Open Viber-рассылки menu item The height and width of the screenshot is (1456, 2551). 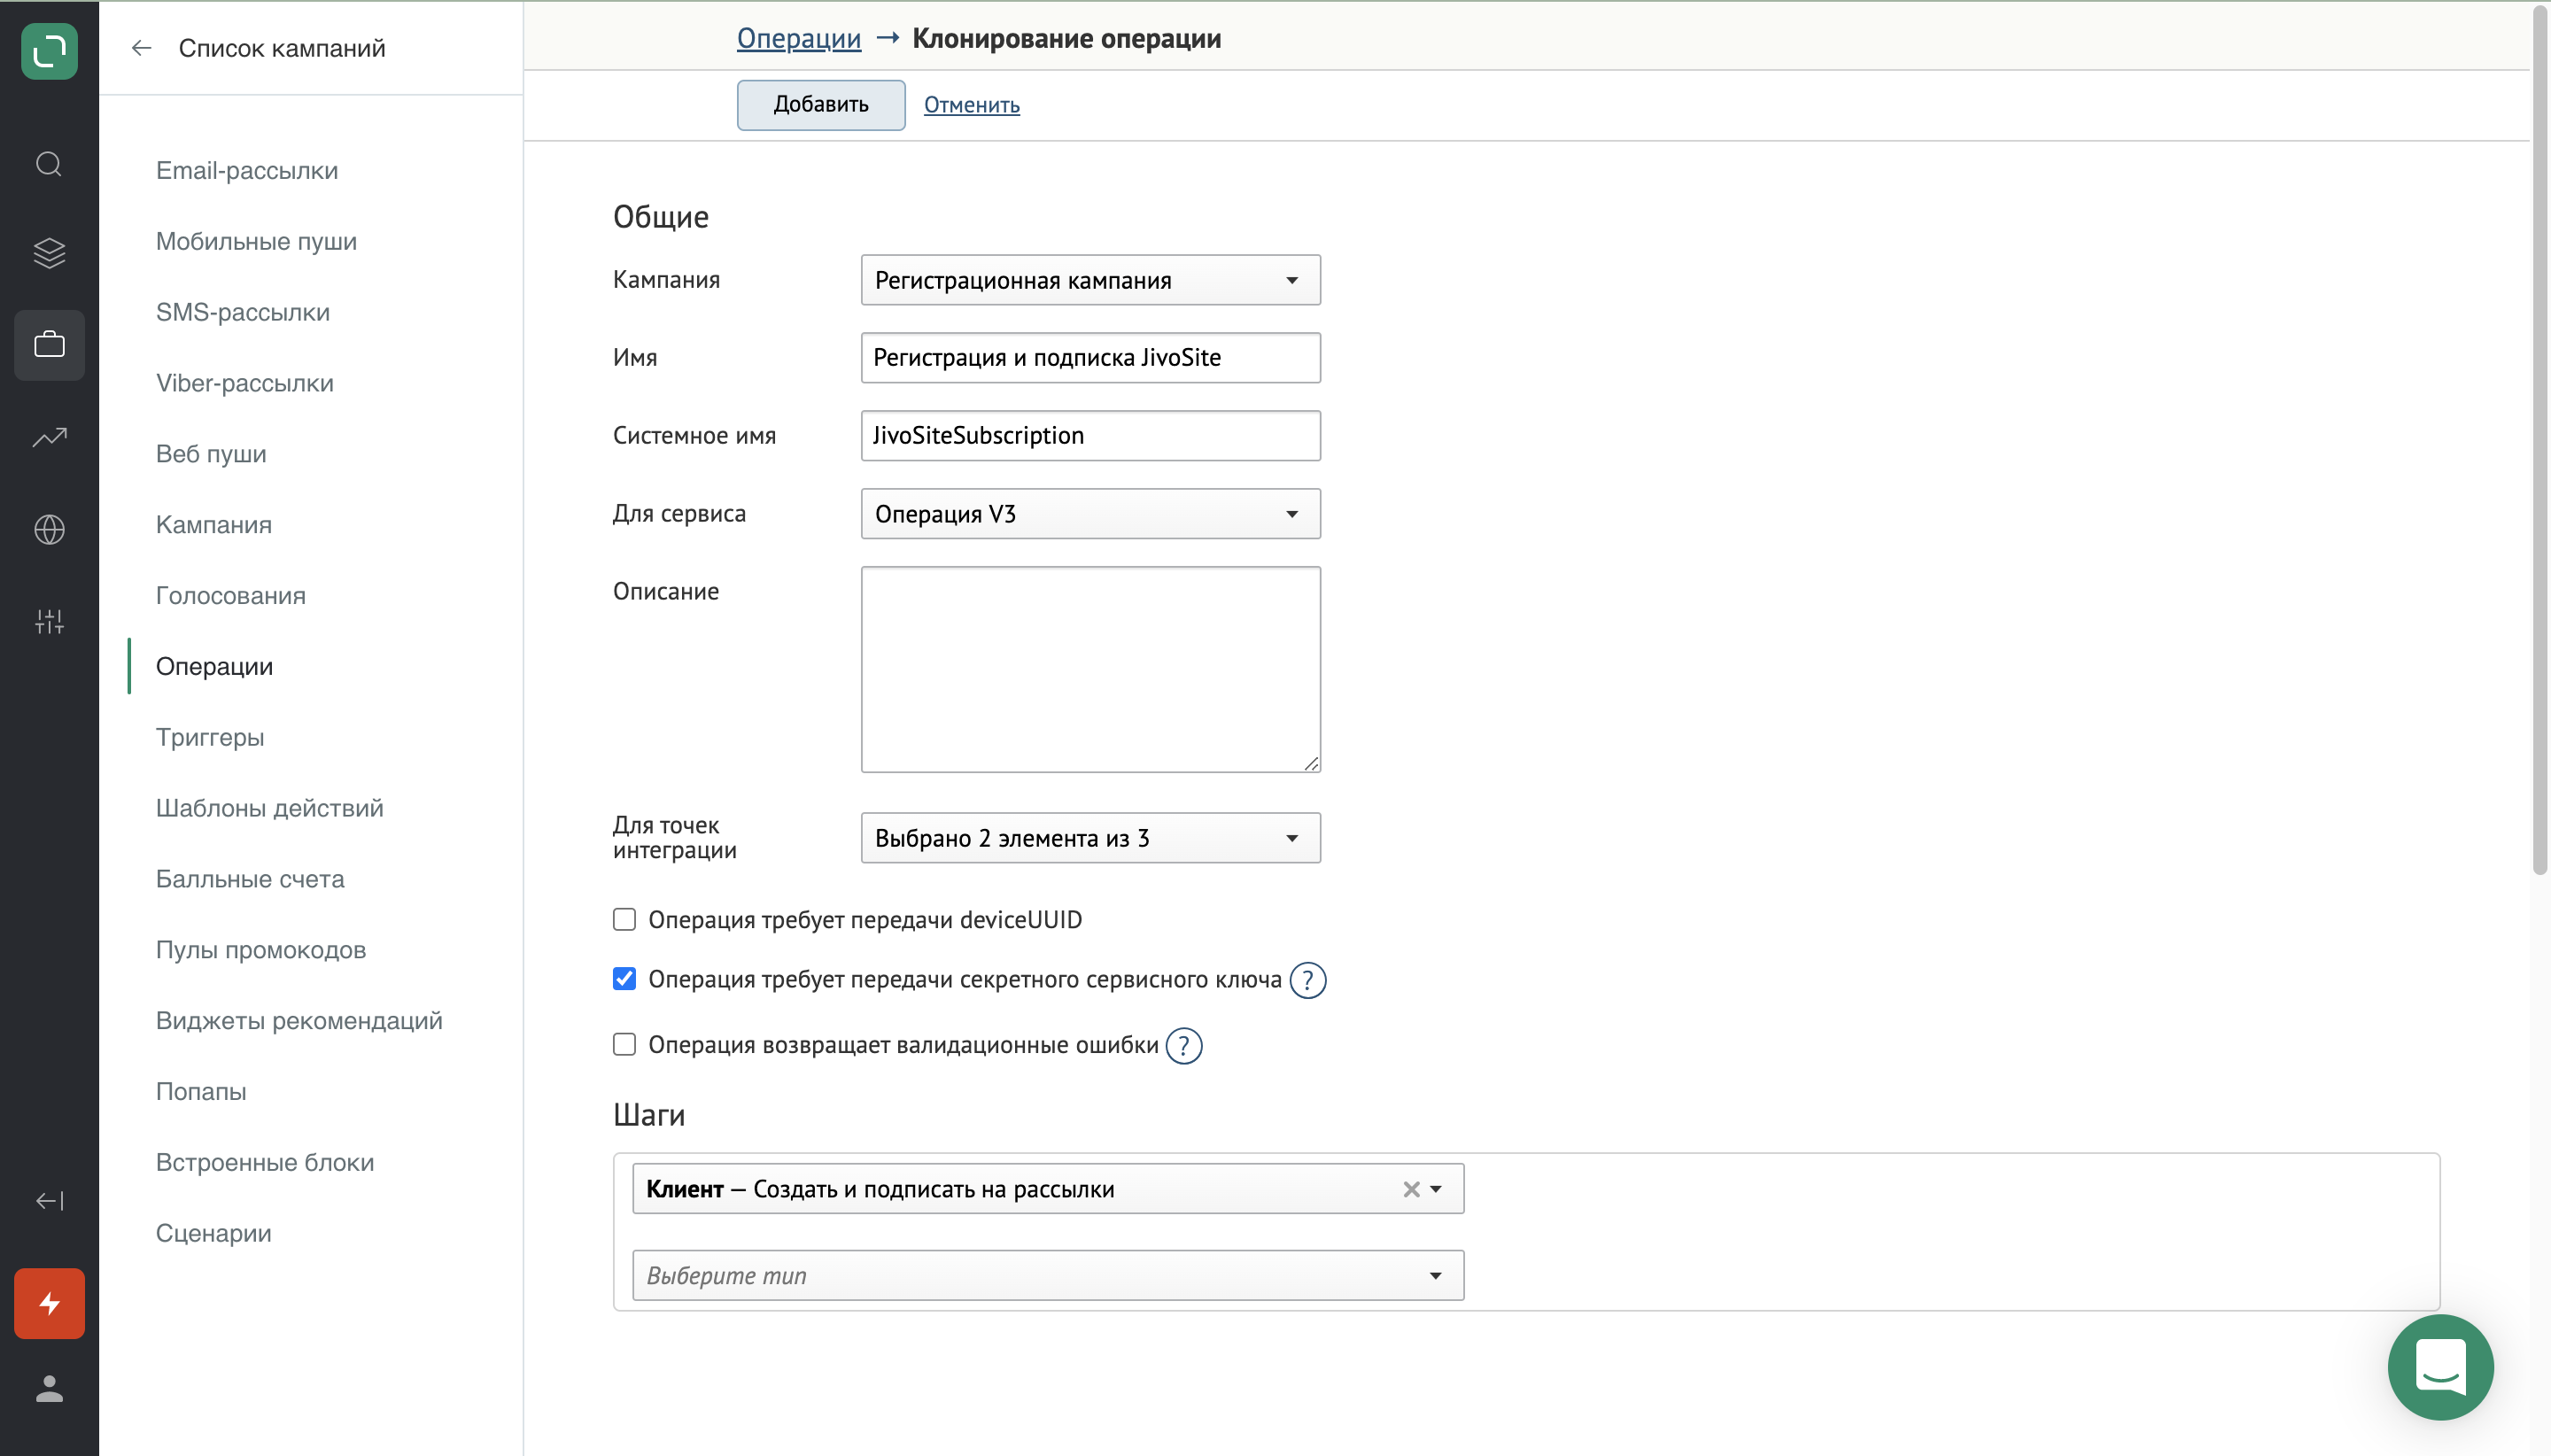245,383
